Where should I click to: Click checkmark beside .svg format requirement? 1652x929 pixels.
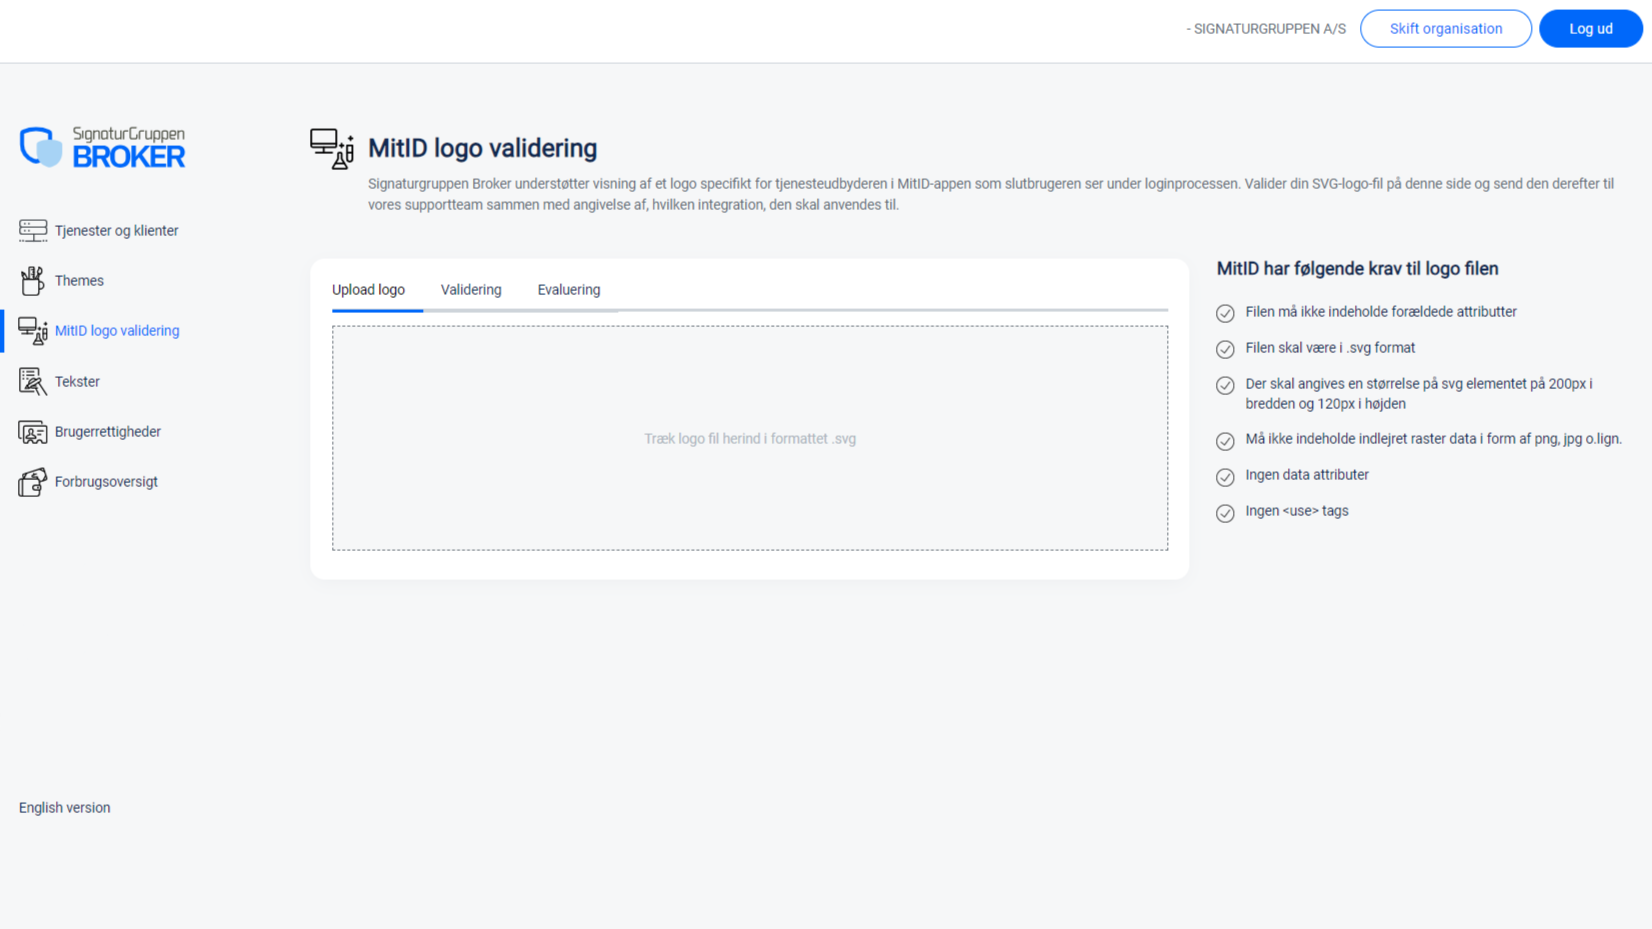[1225, 349]
